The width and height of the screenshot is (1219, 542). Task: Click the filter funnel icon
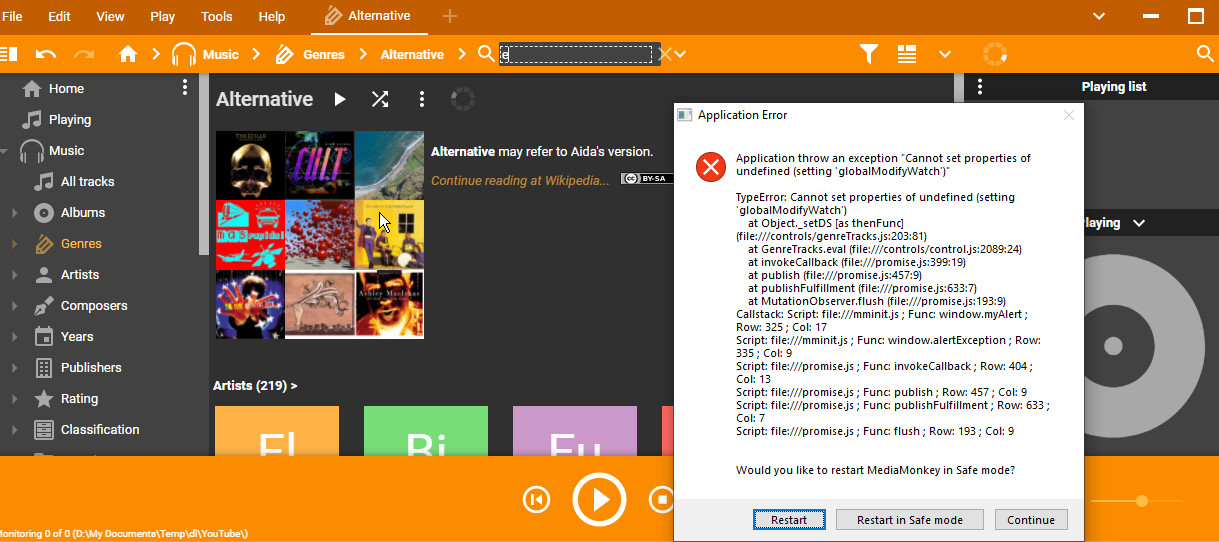coord(868,54)
